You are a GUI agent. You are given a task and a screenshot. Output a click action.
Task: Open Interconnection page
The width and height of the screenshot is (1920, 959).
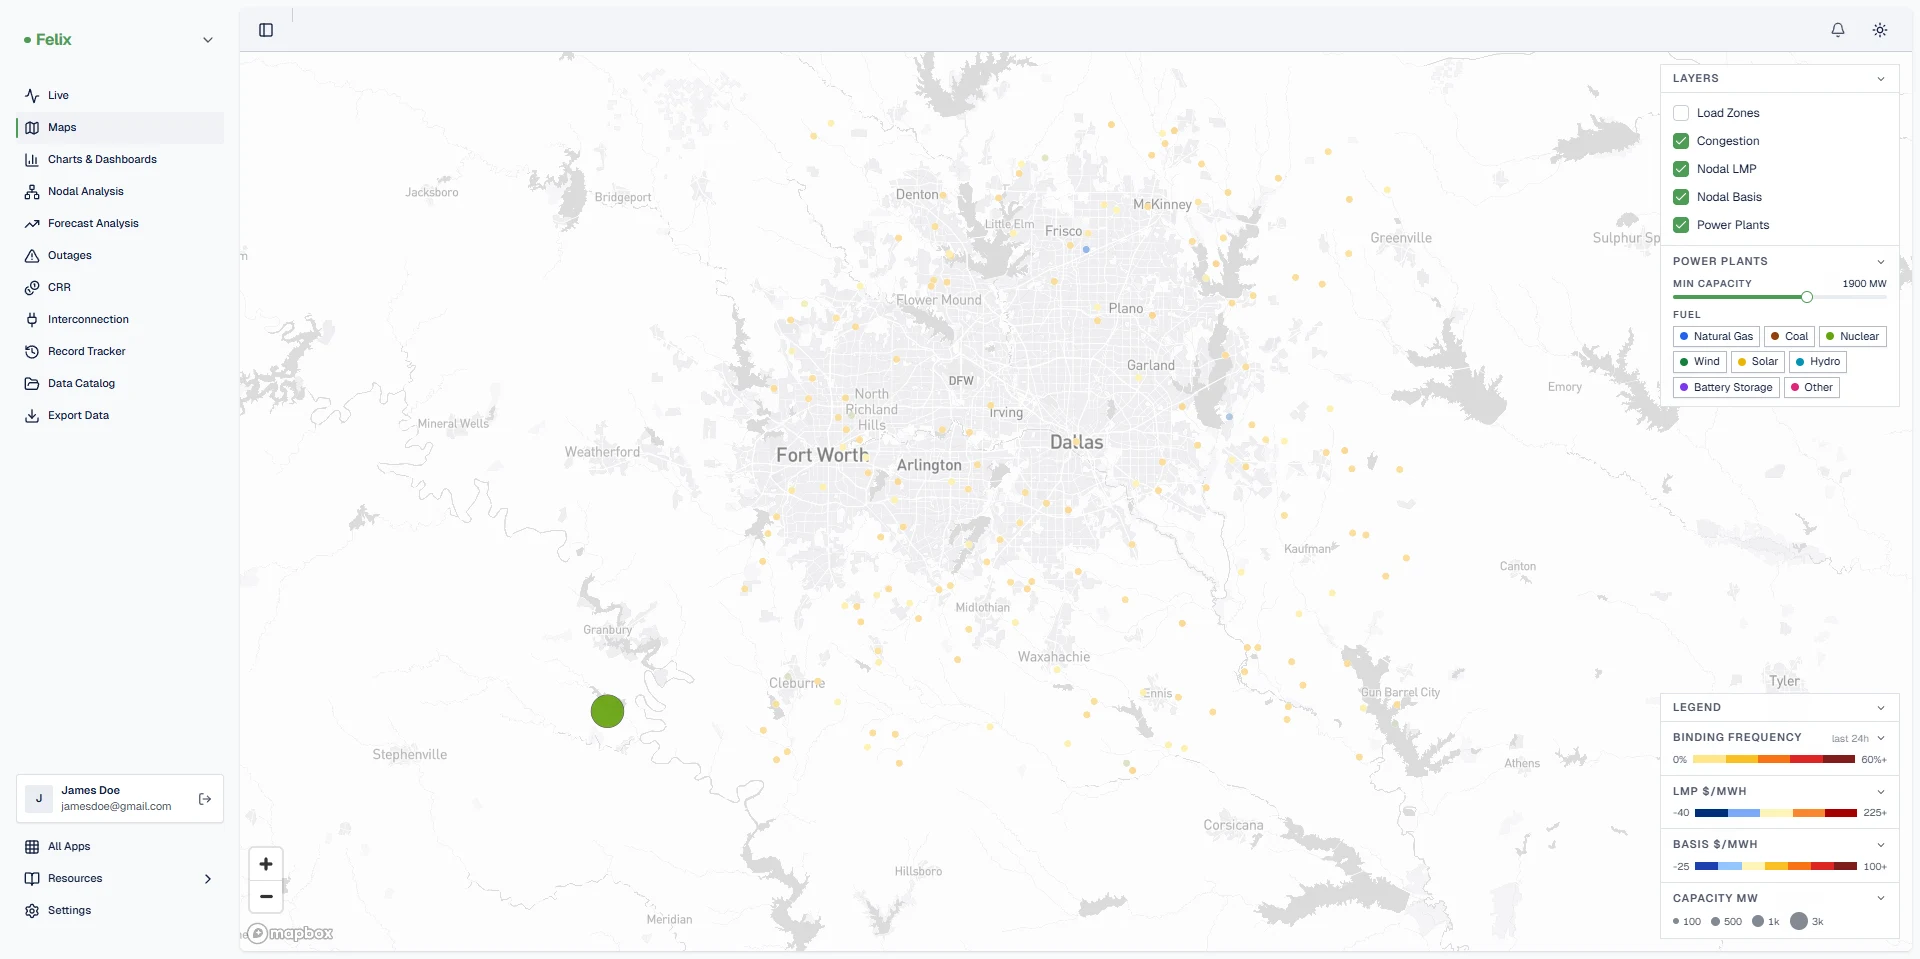120,320
